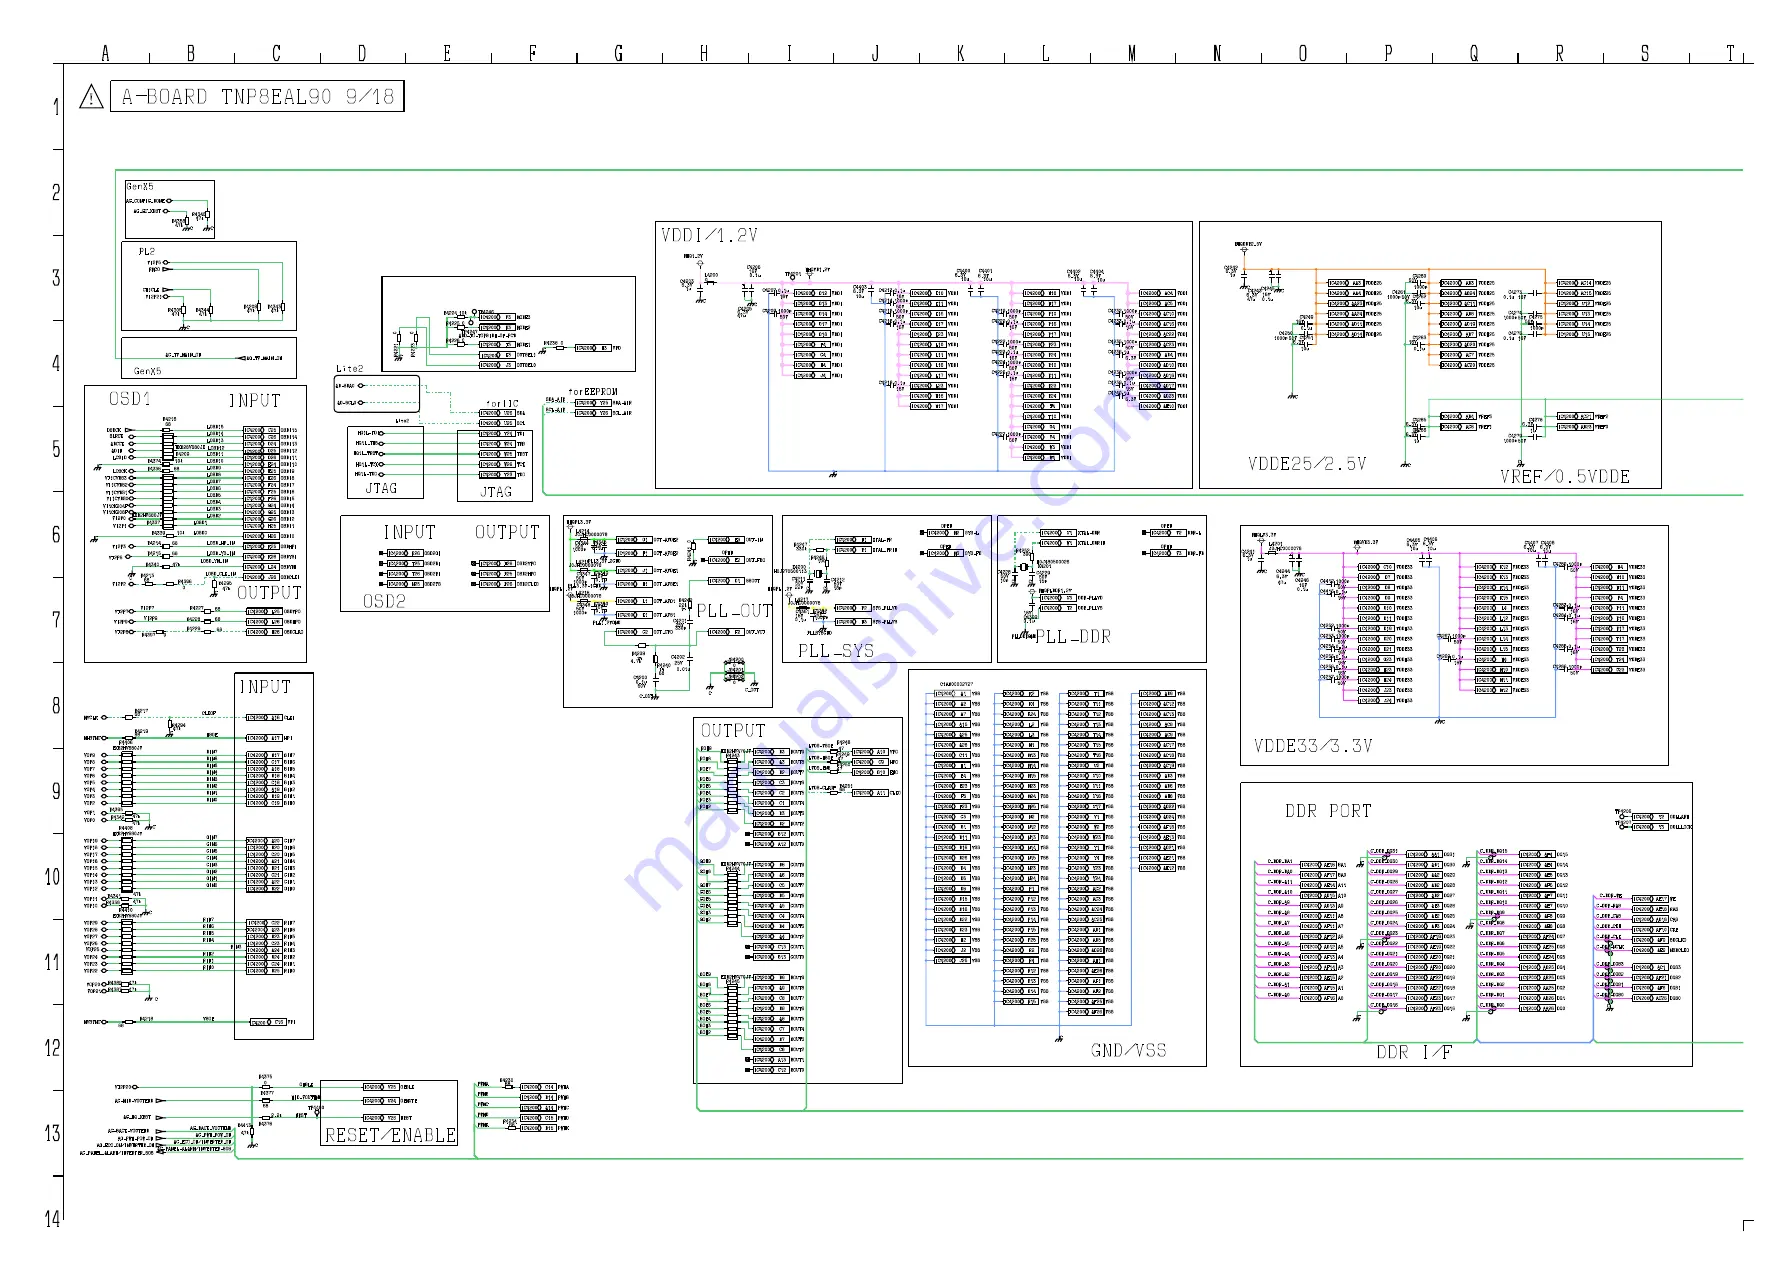The width and height of the screenshot is (1787, 1263).
Task: Click the 'OUTPUT' heading left of GND/VSS block
Action: (x=733, y=730)
